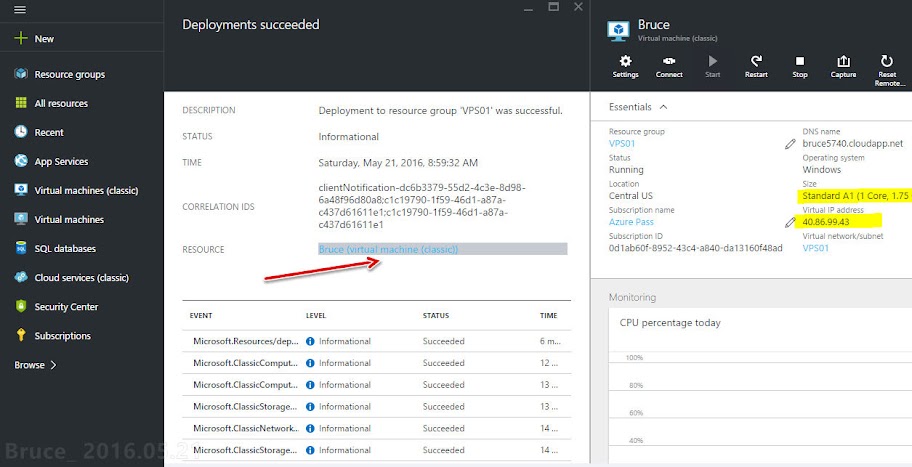912x467 pixels.
Task: Open Subscriptions menu item
Action: [63, 336]
